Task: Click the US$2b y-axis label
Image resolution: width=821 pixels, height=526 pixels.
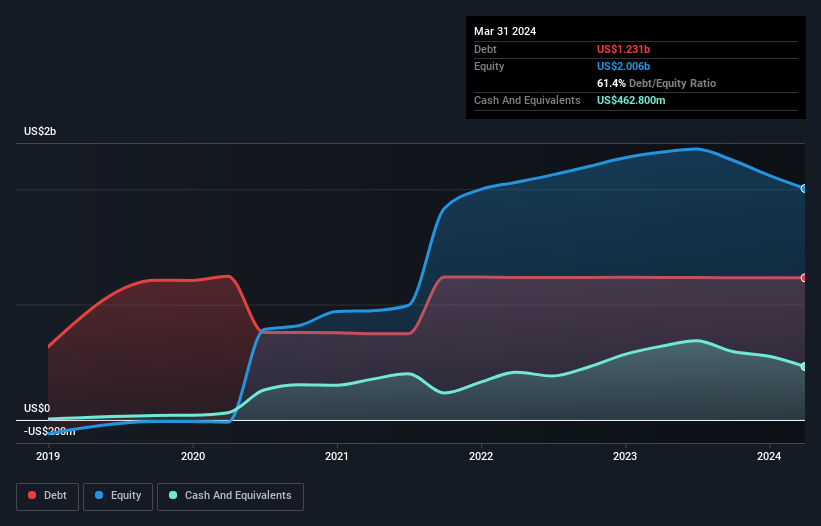Action: [x=40, y=131]
